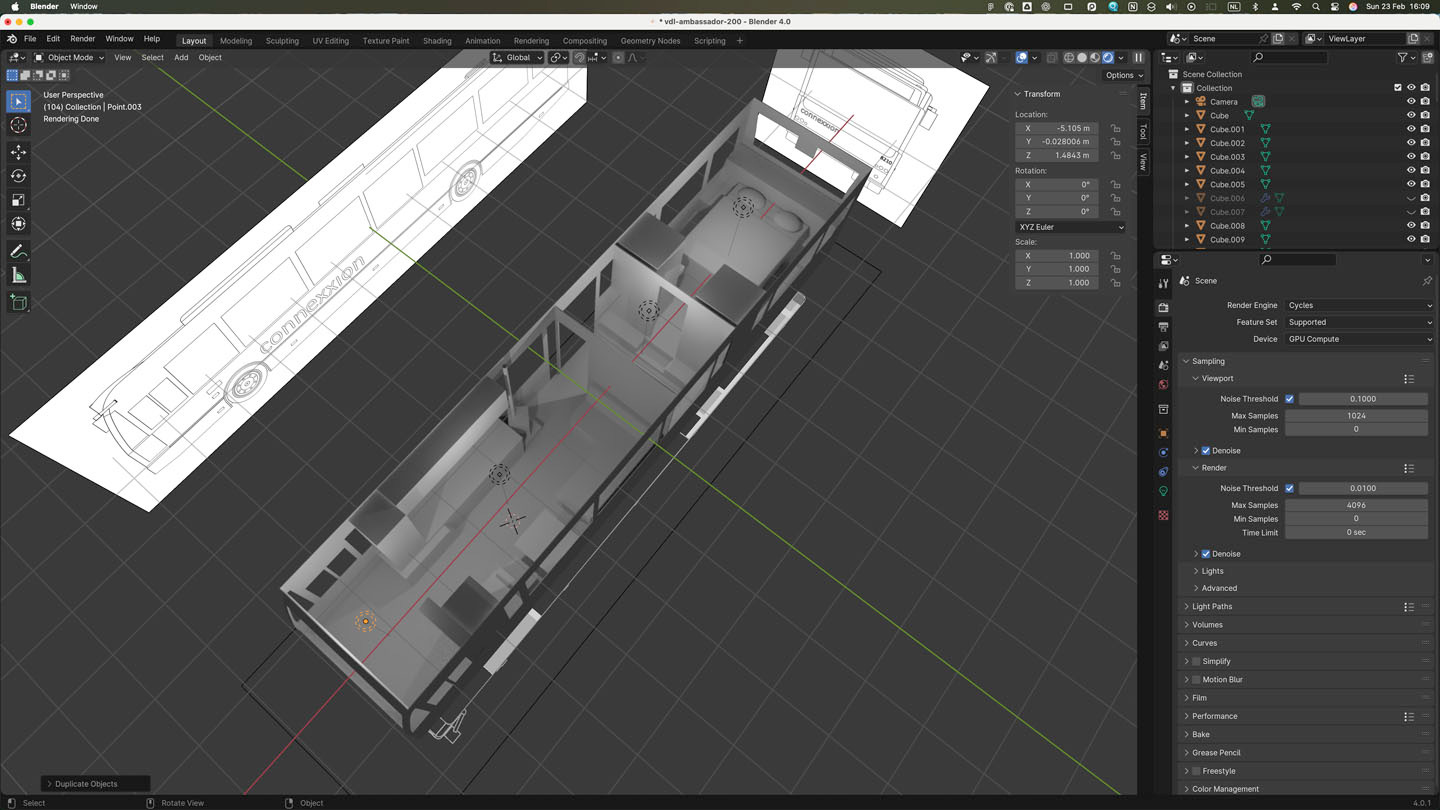Disable the Render Denoise checkbox
Screen dimensions: 1440x810
[x=1206, y=554]
